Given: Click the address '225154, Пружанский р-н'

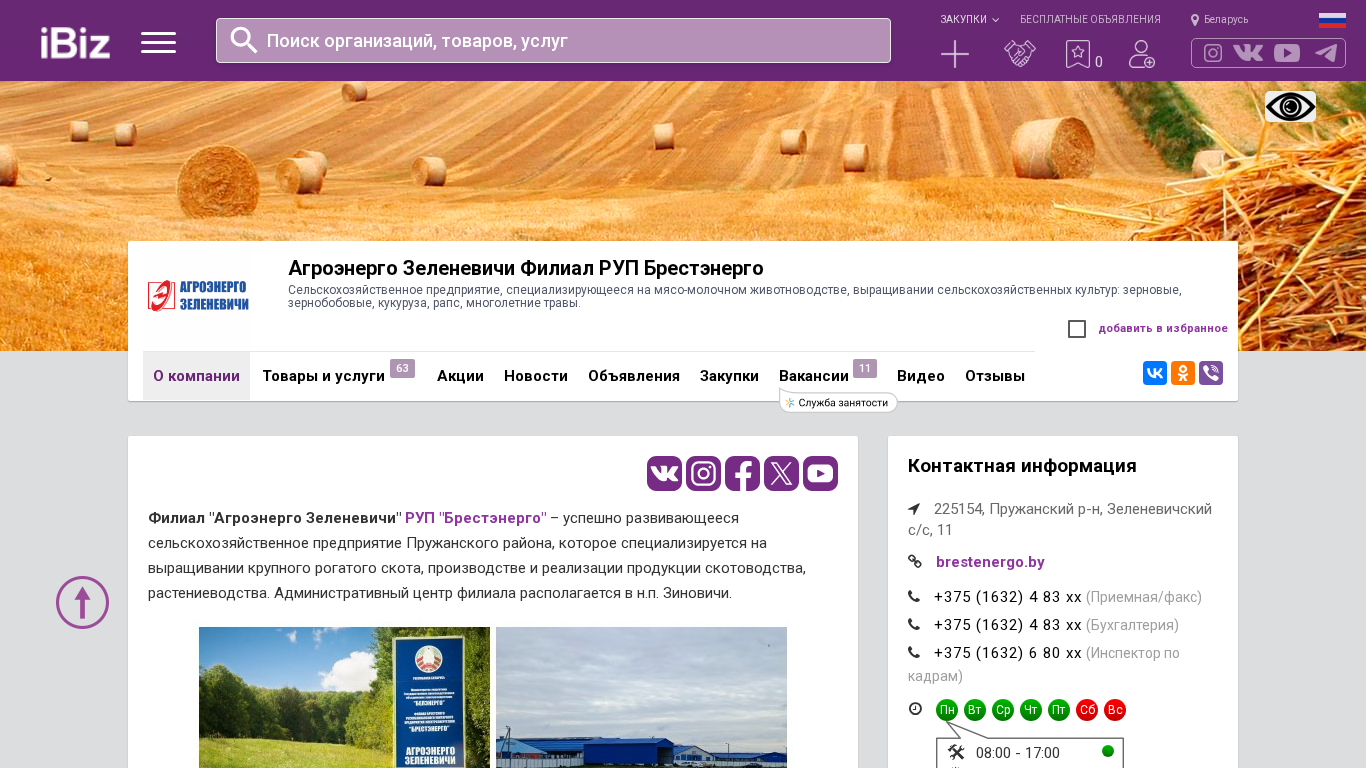Looking at the screenshot, I should pos(1060,519).
